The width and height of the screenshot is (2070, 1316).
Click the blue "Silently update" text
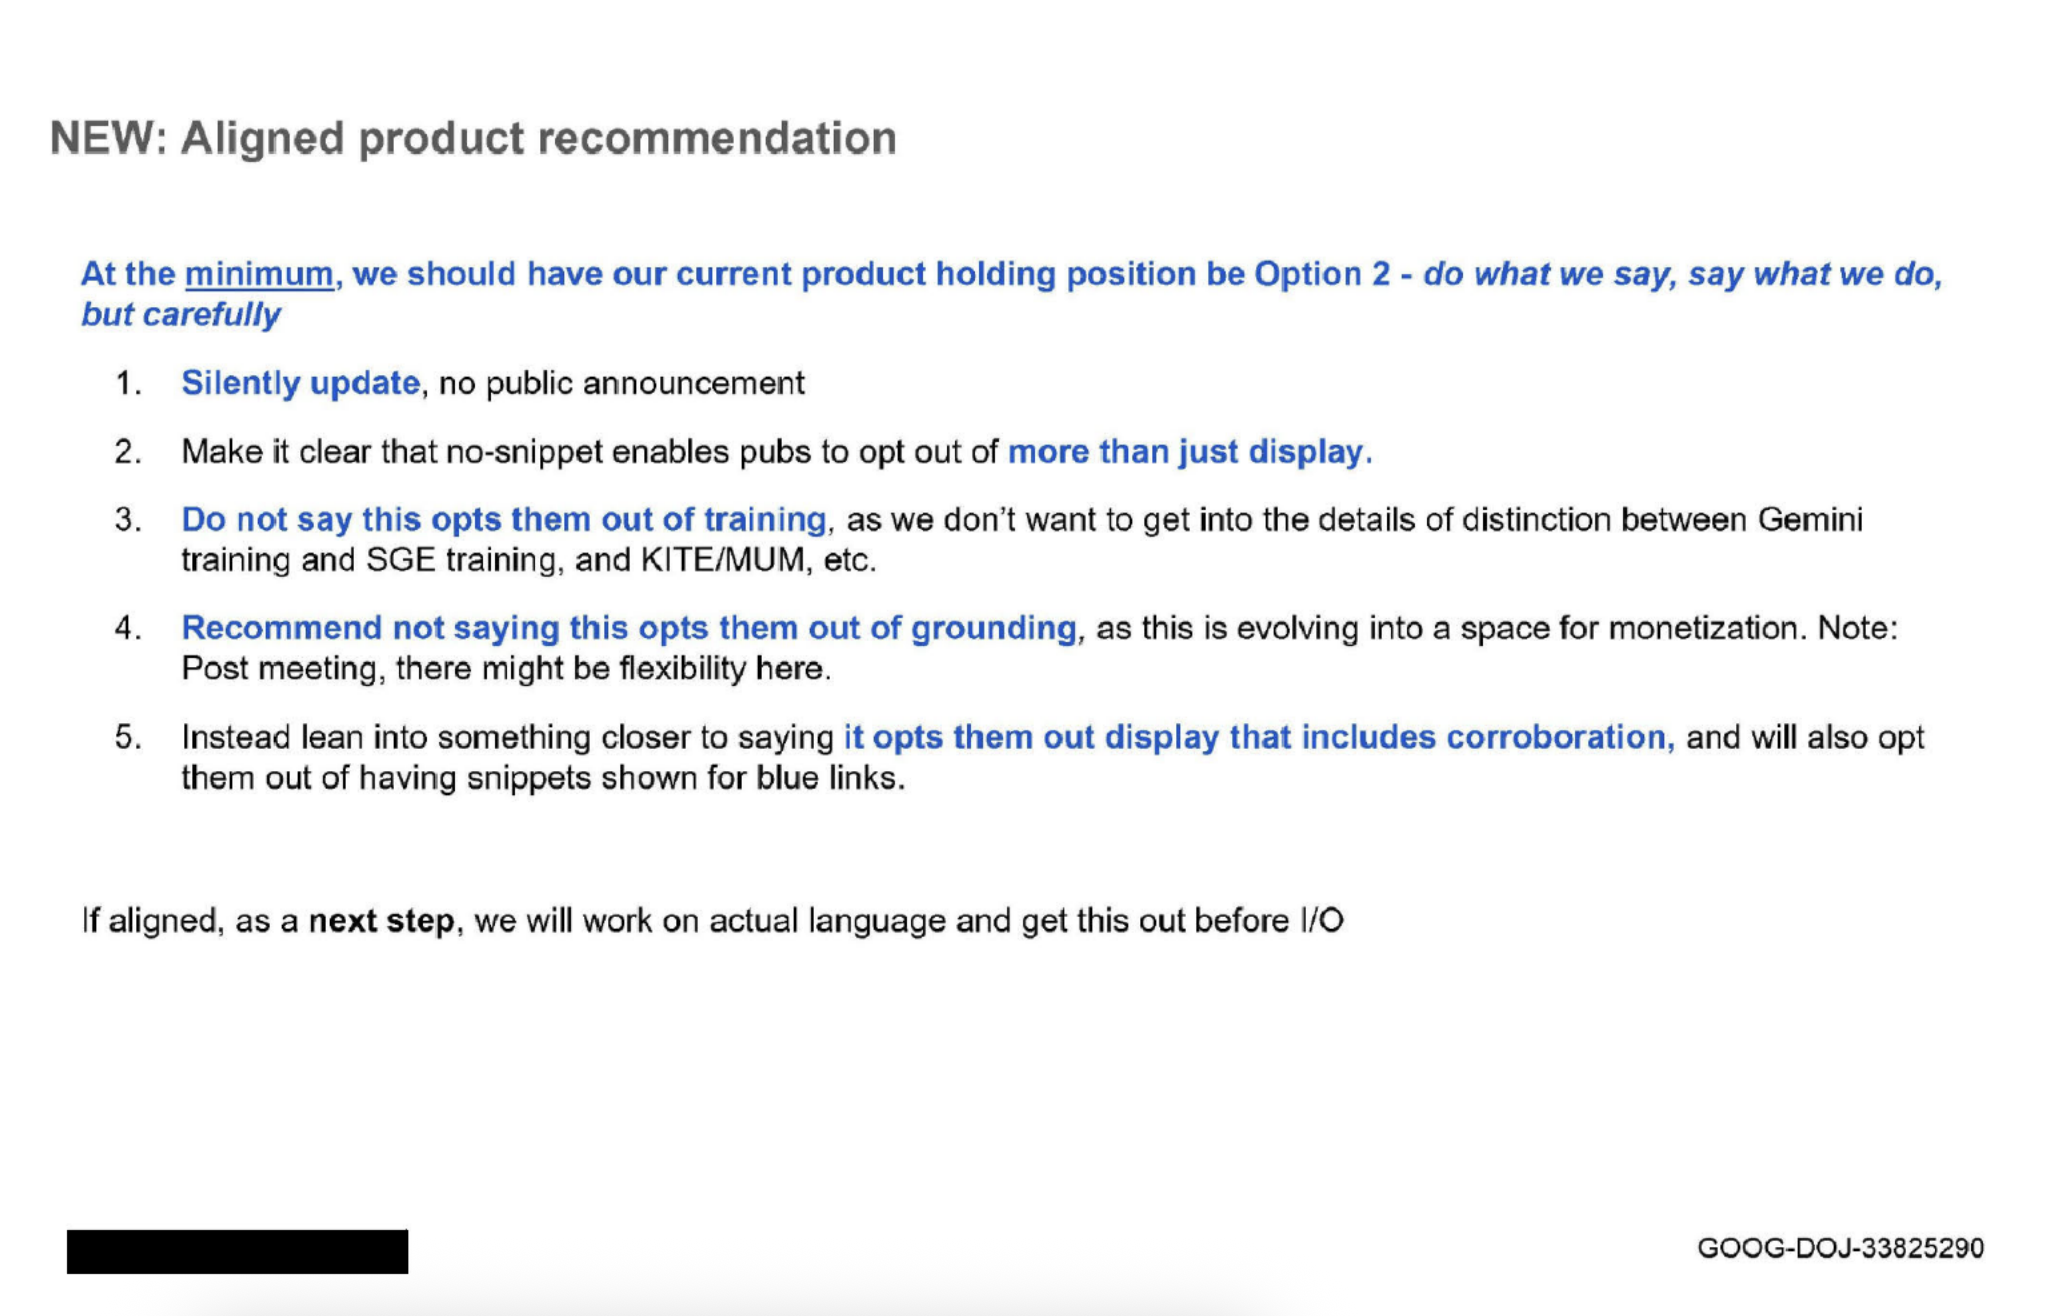pos(300,383)
